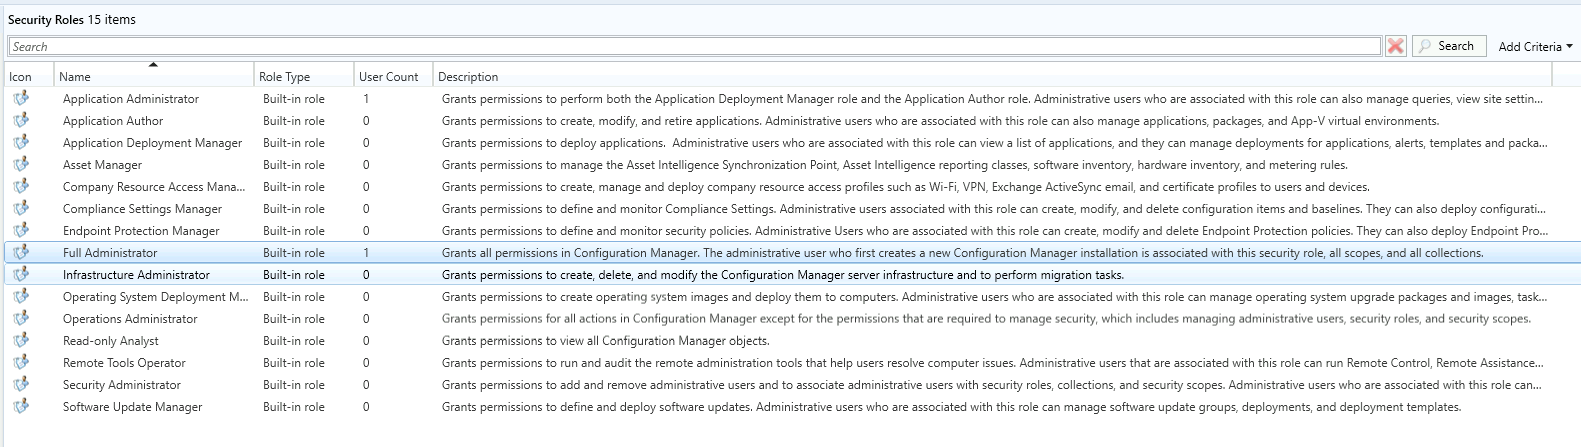1581x447 pixels.
Task: Click the Remote Tools Operator role icon
Action: click(x=21, y=363)
